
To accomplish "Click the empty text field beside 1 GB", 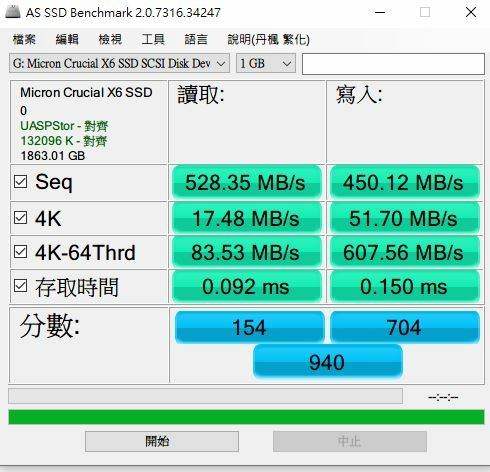I will (393, 64).
